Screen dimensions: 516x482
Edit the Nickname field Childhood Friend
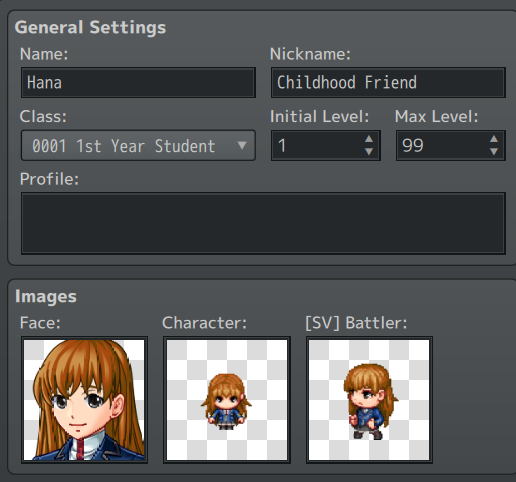pyautogui.click(x=388, y=83)
